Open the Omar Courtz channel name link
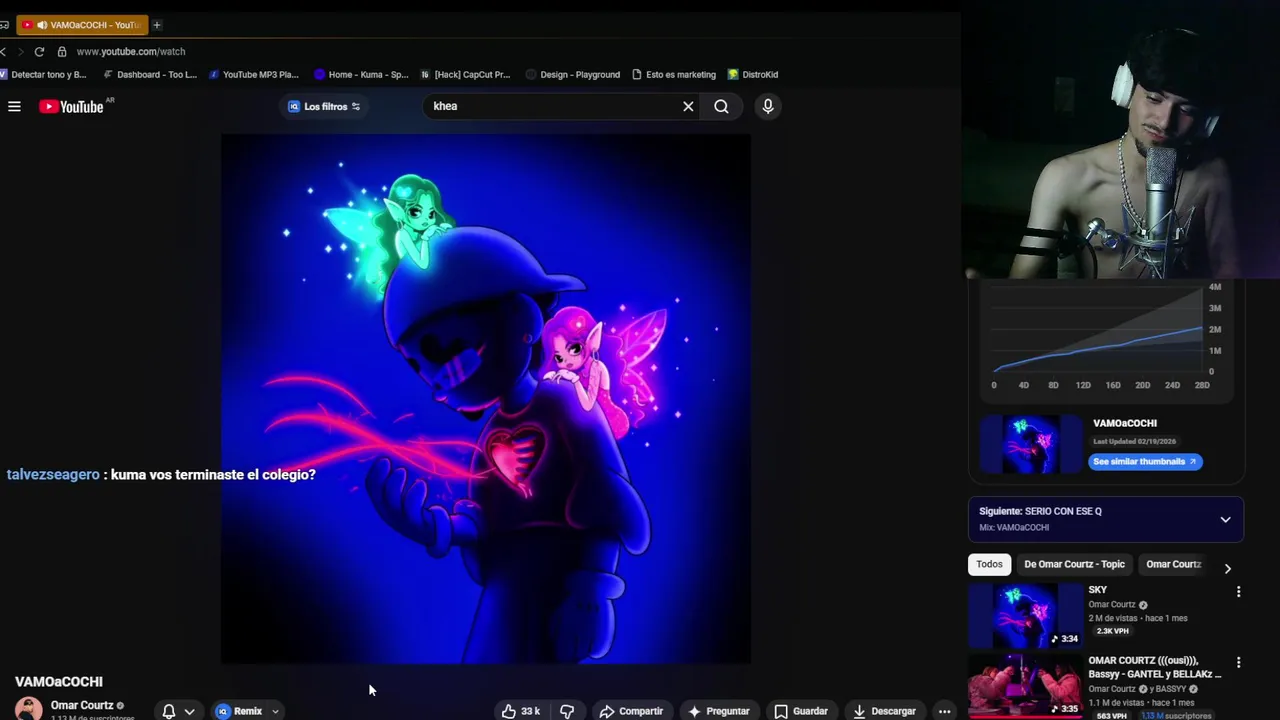The width and height of the screenshot is (1280, 720). 82,705
